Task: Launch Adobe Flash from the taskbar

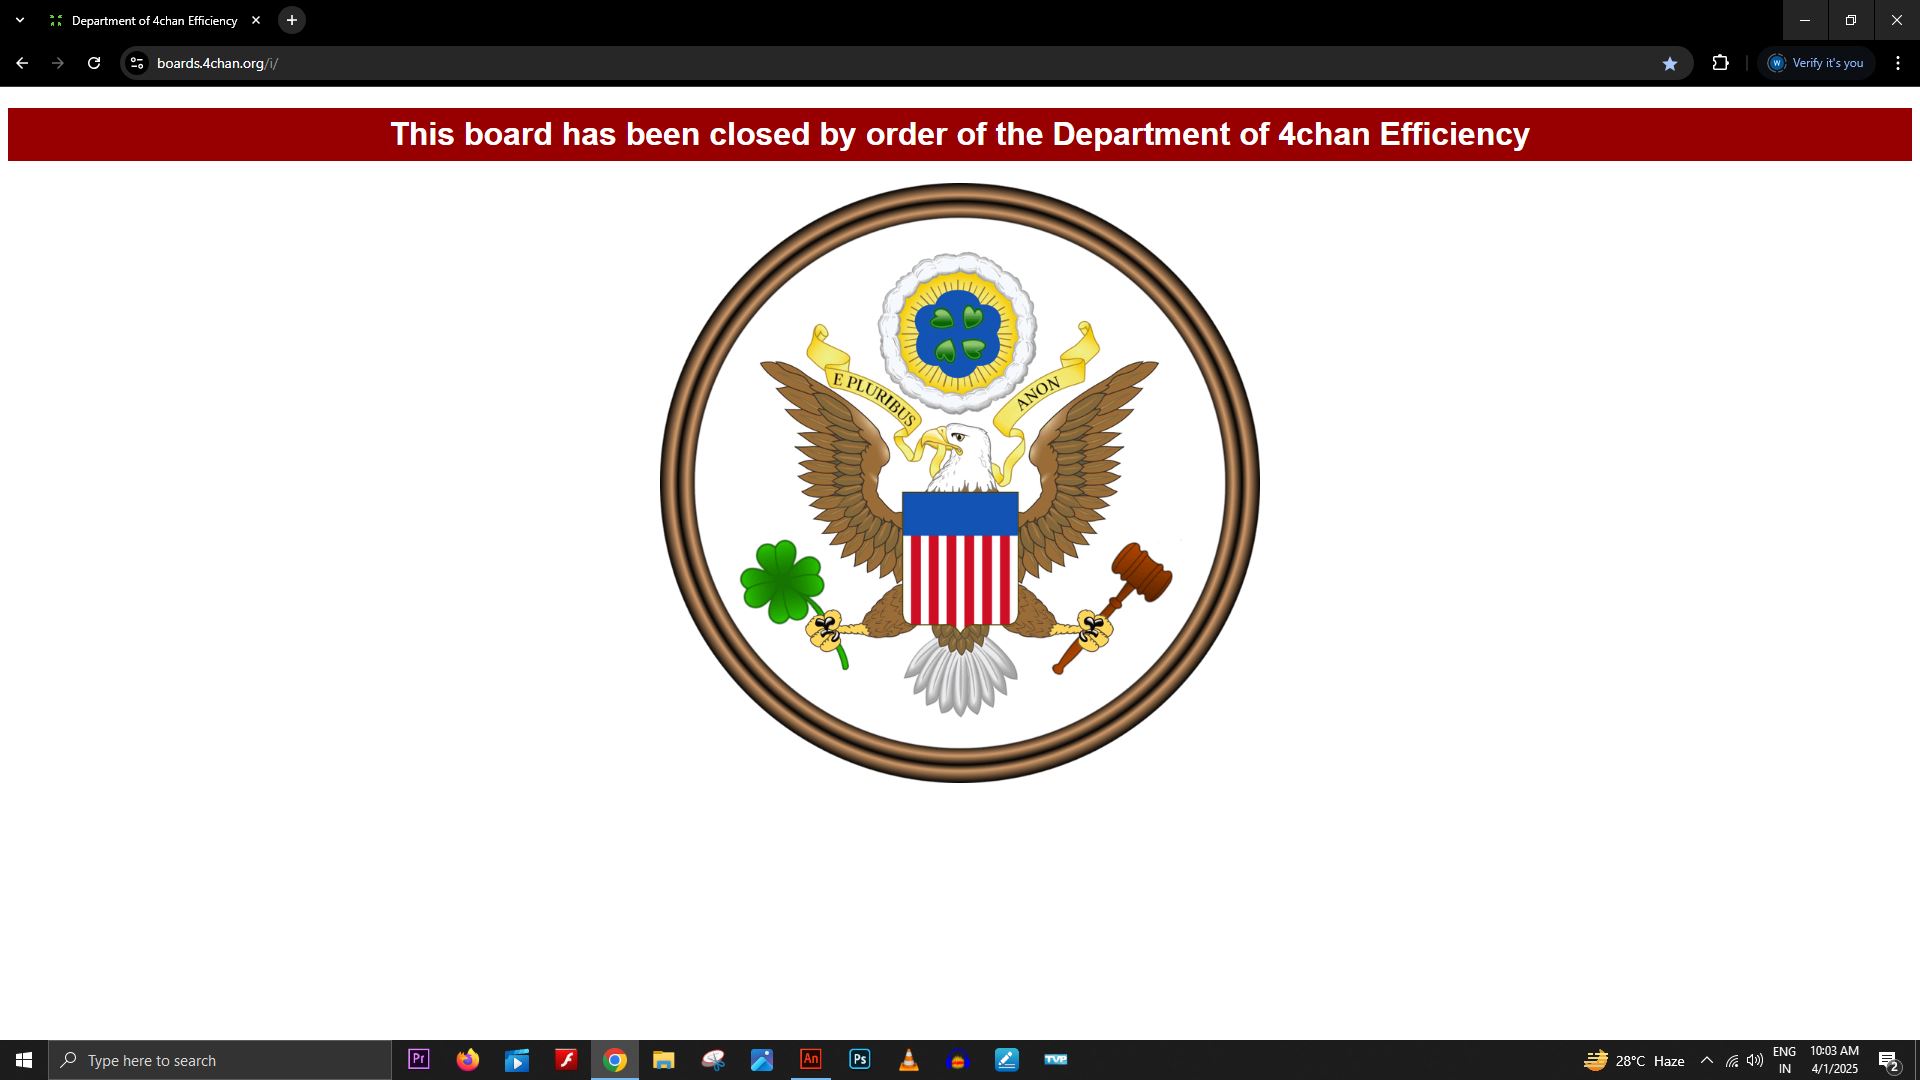Action: point(566,1059)
